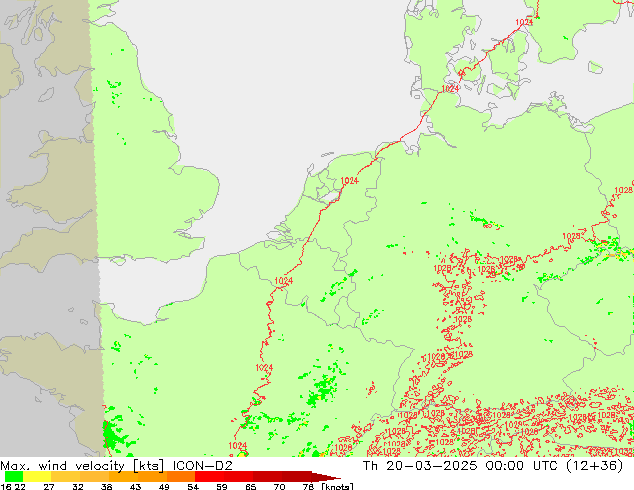This screenshot has width=634, height=490.
Task: Click the bright red 54-59 knots legend swatch
Action: pyautogui.click(x=209, y=476)
